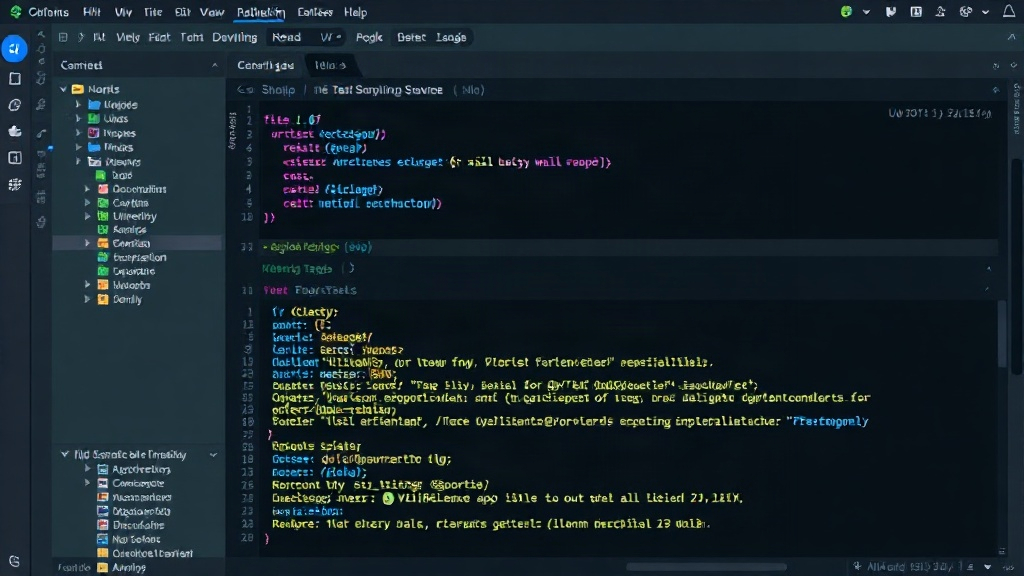Click the bookmark flag icon in top bar
The height and width of the screenshot is (576, 1024).
point(891,12)
